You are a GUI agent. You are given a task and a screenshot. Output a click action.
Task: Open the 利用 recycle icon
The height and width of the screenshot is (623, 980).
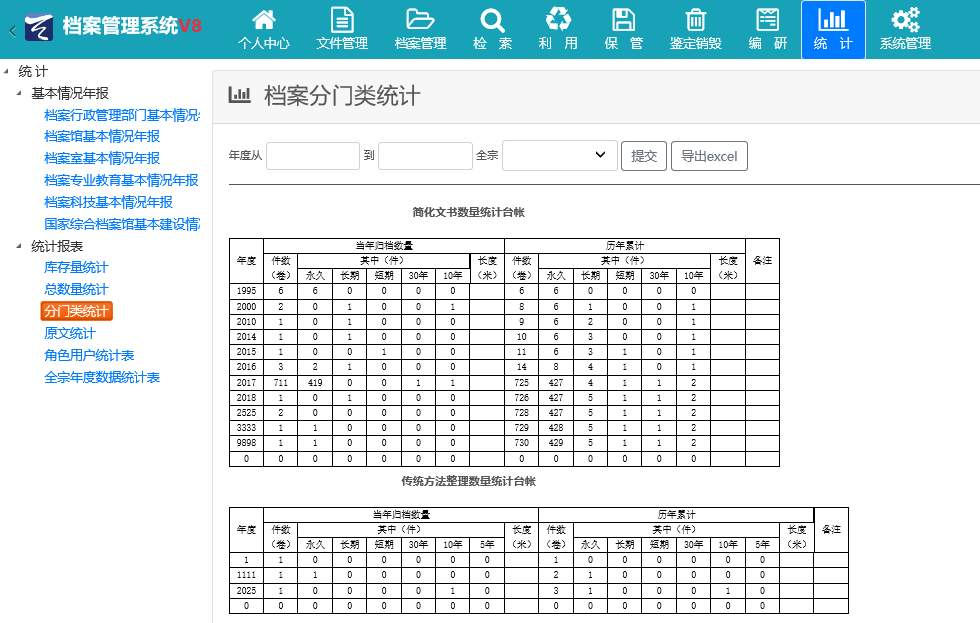coord(558,21)
